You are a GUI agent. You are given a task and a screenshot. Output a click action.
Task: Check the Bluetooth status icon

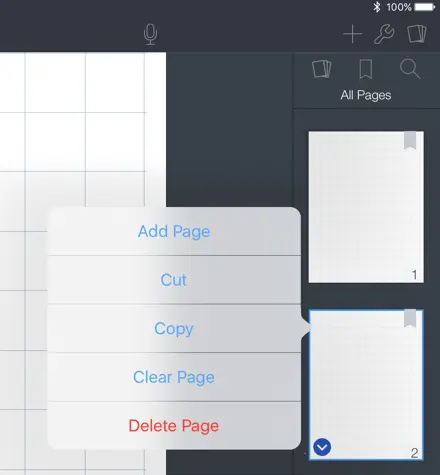pyautogui.click(x=377, y=7)
